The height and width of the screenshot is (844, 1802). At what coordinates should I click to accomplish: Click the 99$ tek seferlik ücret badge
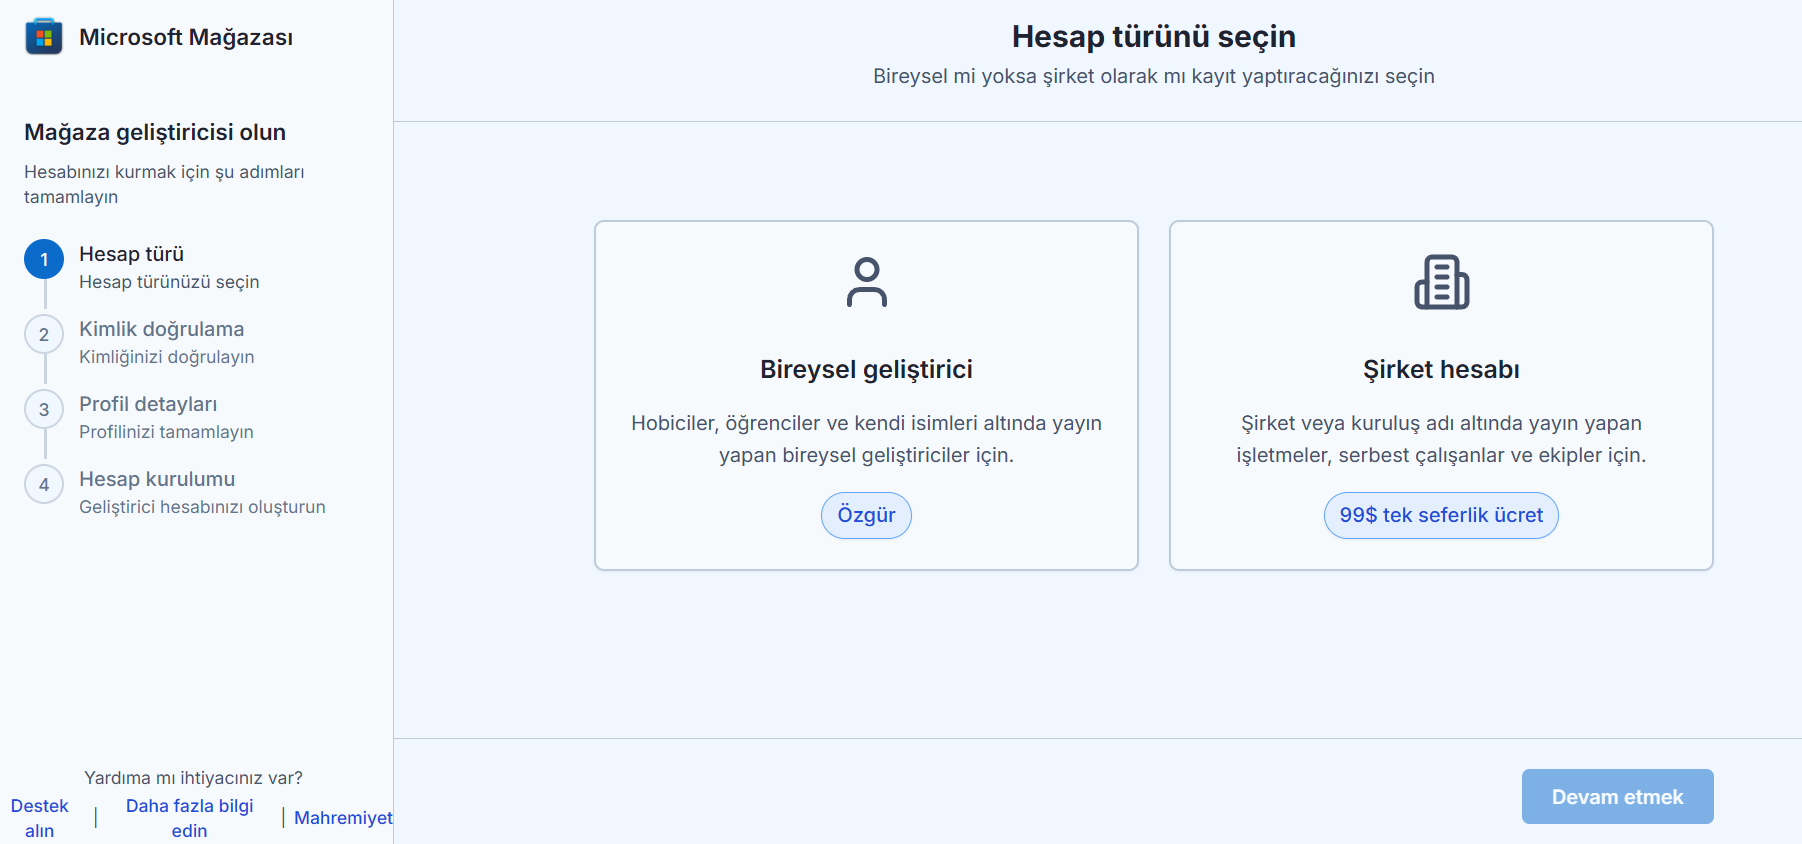pos(1441,515)
